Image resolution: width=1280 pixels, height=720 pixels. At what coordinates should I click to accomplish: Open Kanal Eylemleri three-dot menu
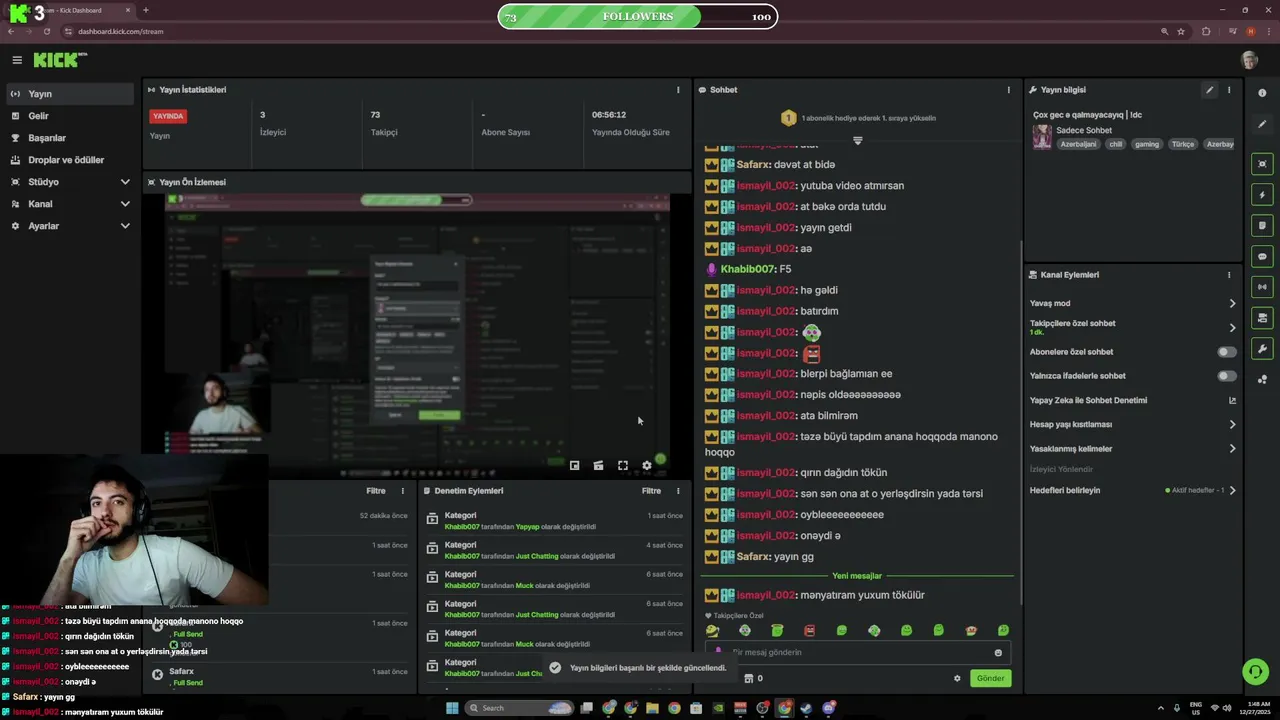click(1229, 275)
